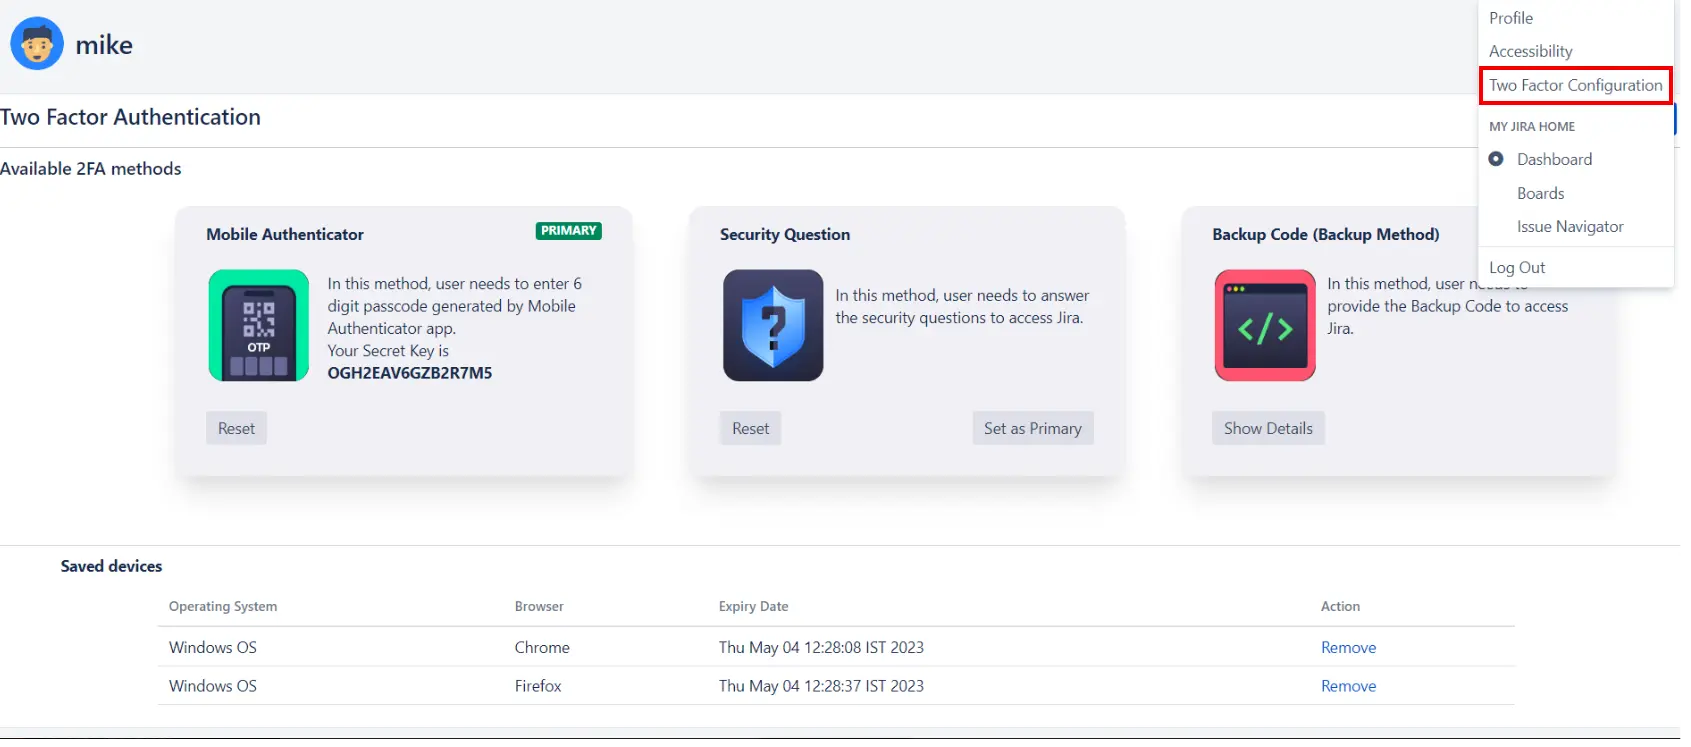Image resolution: width=1691 pixels, height=747 pixels.
Task: Remove the Firefox saved device
Action: 1348,686
